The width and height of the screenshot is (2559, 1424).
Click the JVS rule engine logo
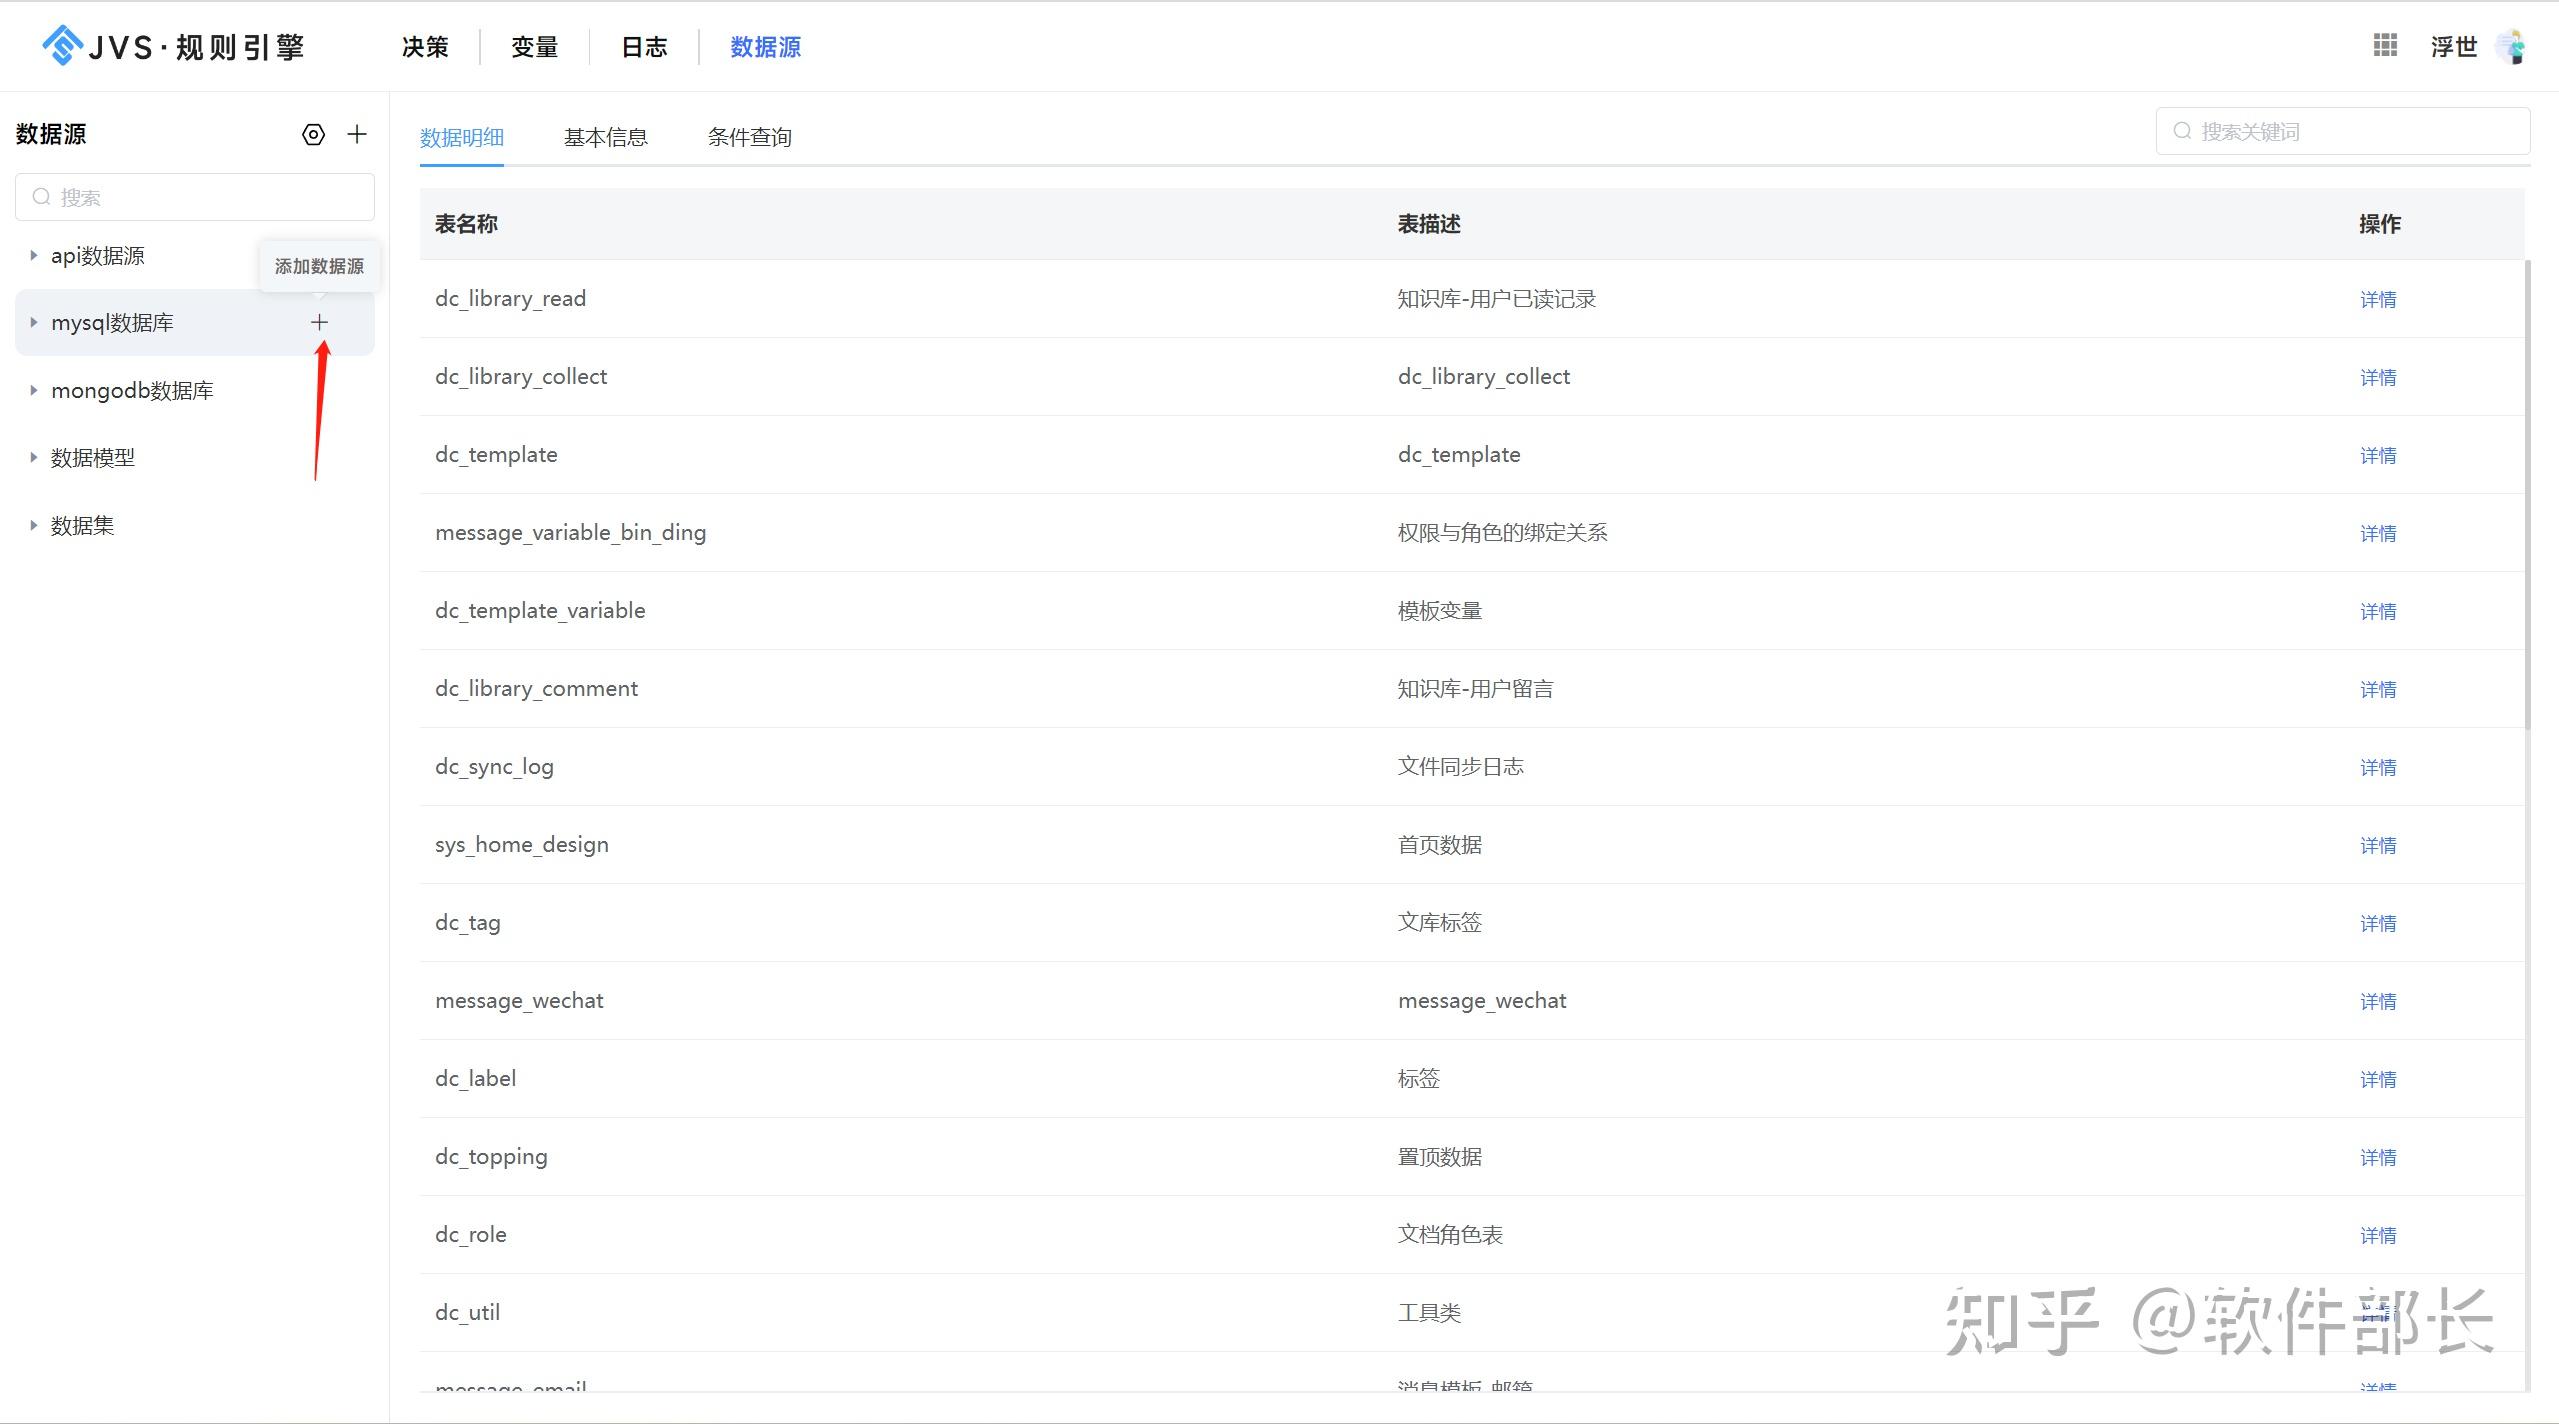170,46
